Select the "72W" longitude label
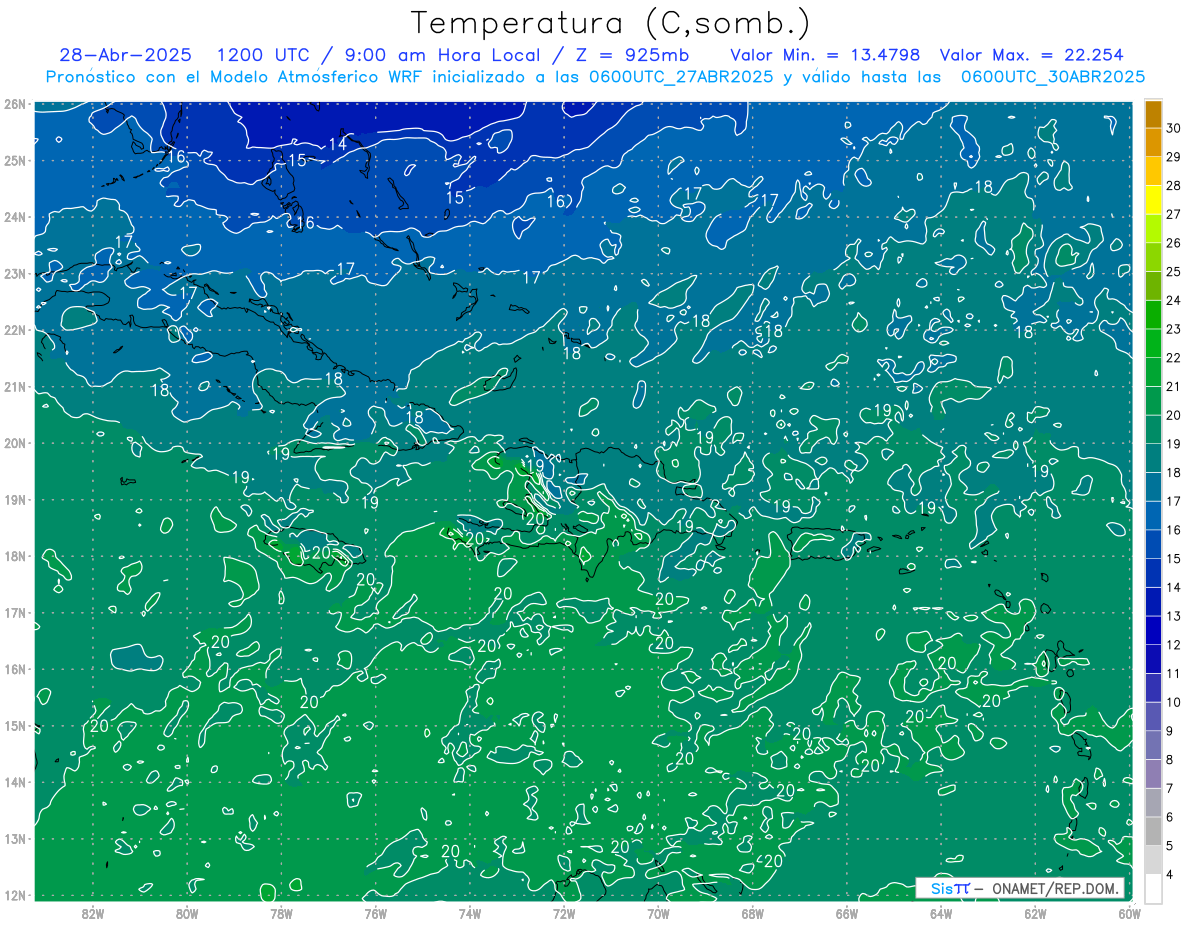The height and width of the screenshot is (927, 1200). (x=564, y=912)
